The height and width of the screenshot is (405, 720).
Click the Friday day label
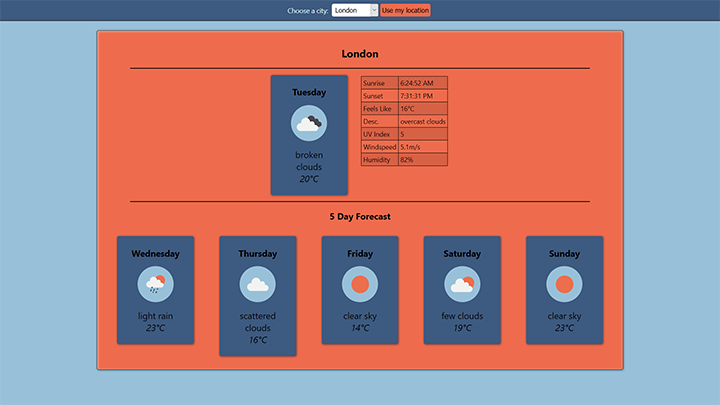(360, 253)
